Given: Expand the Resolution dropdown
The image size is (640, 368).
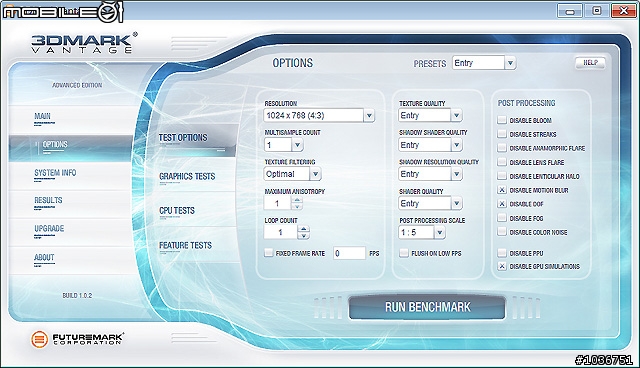Looking at the screenshot, I should pyautogui.click(x=369, y=115).
